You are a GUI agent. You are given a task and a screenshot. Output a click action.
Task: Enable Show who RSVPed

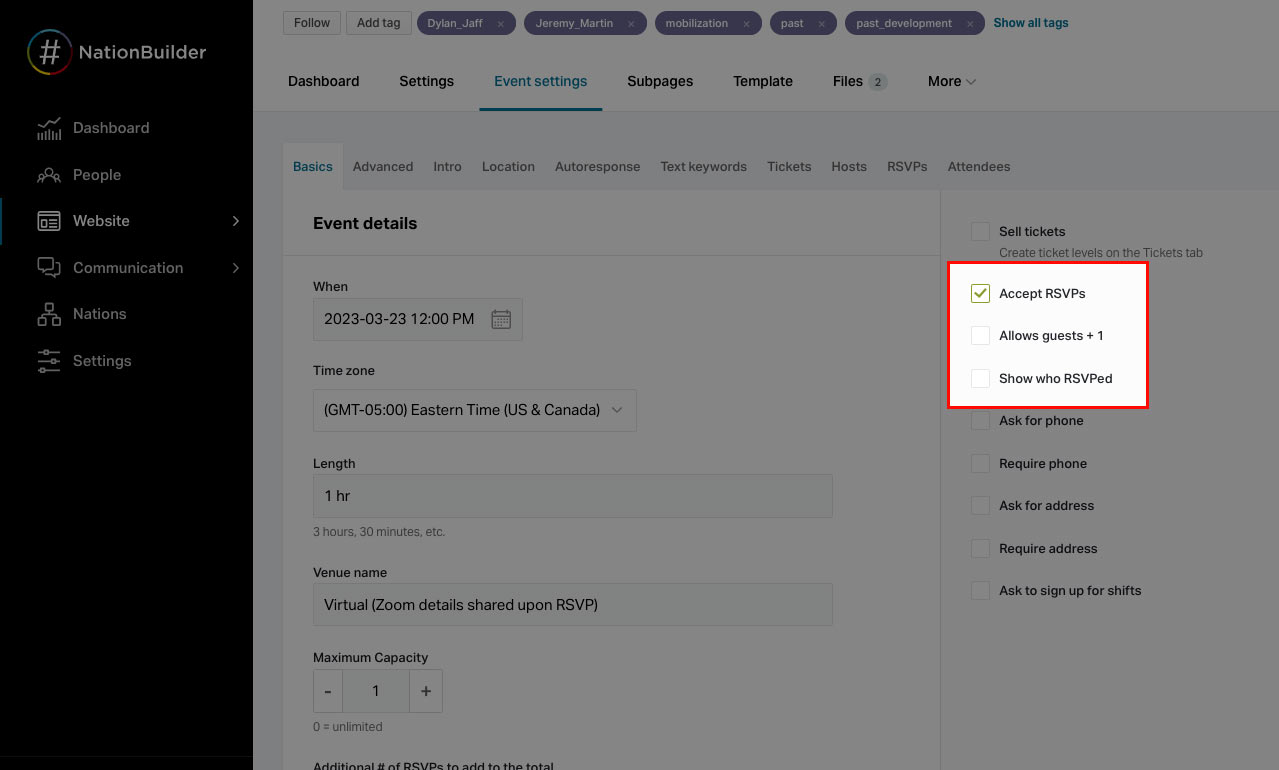tap(980, 378)
